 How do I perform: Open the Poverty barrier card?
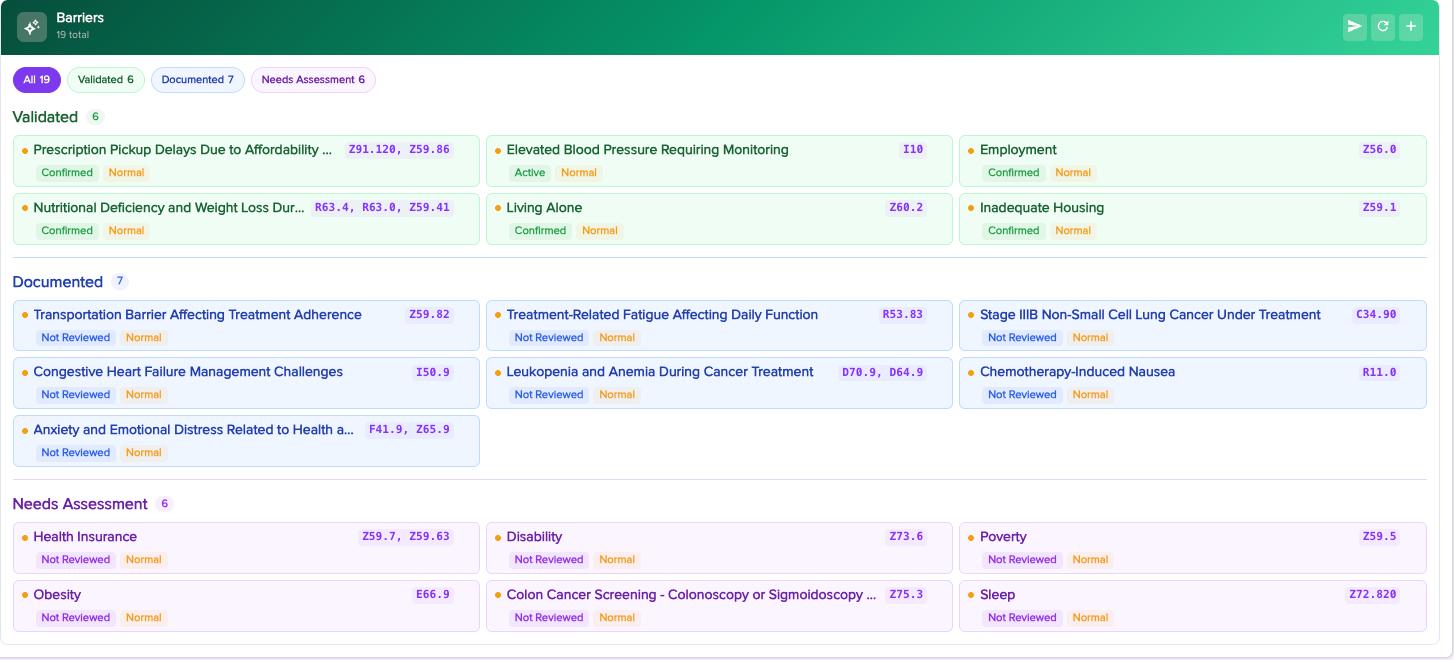tap(1193, 548)
